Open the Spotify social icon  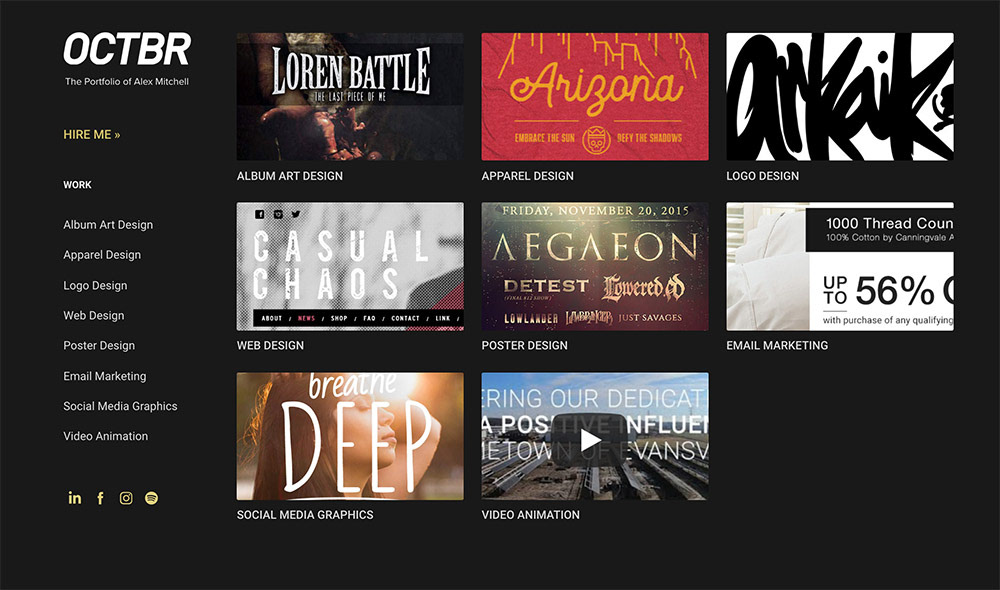click(151, 498)
